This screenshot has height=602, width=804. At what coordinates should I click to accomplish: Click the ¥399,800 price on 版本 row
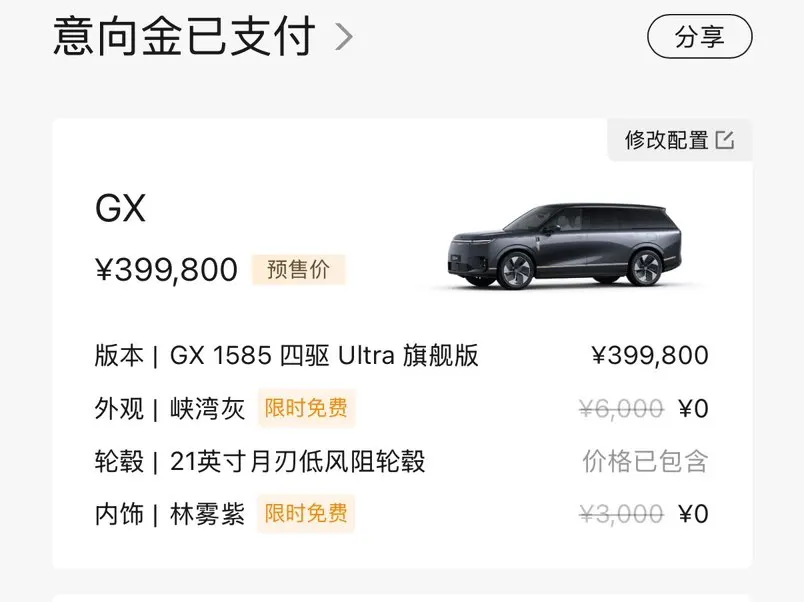(x=650, y=355)
